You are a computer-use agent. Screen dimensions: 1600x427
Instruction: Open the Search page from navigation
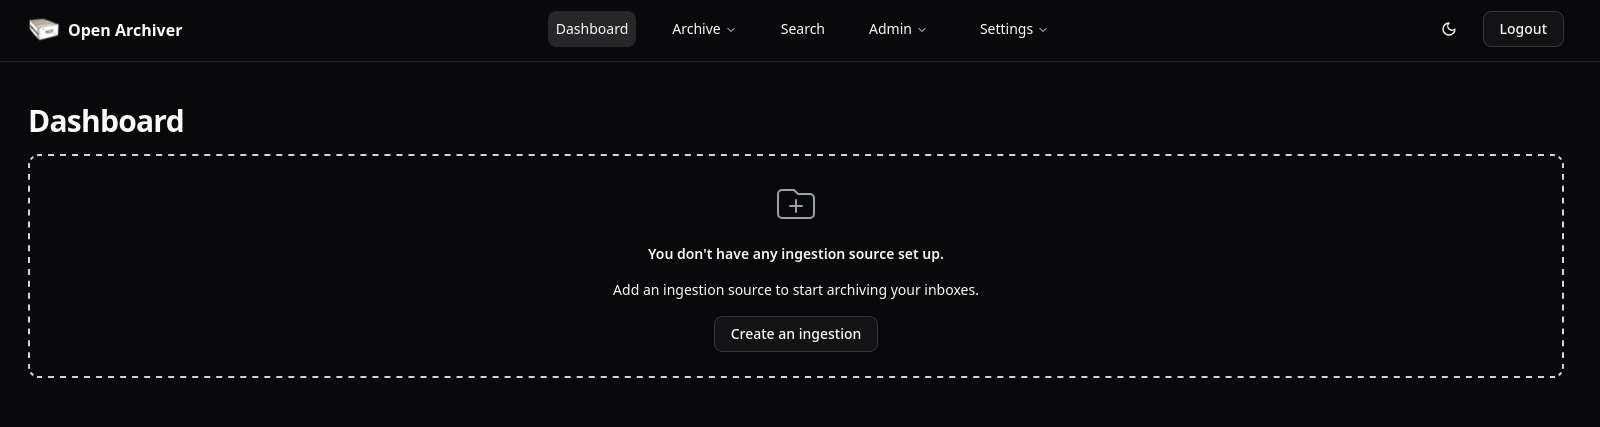coord(802,29)
